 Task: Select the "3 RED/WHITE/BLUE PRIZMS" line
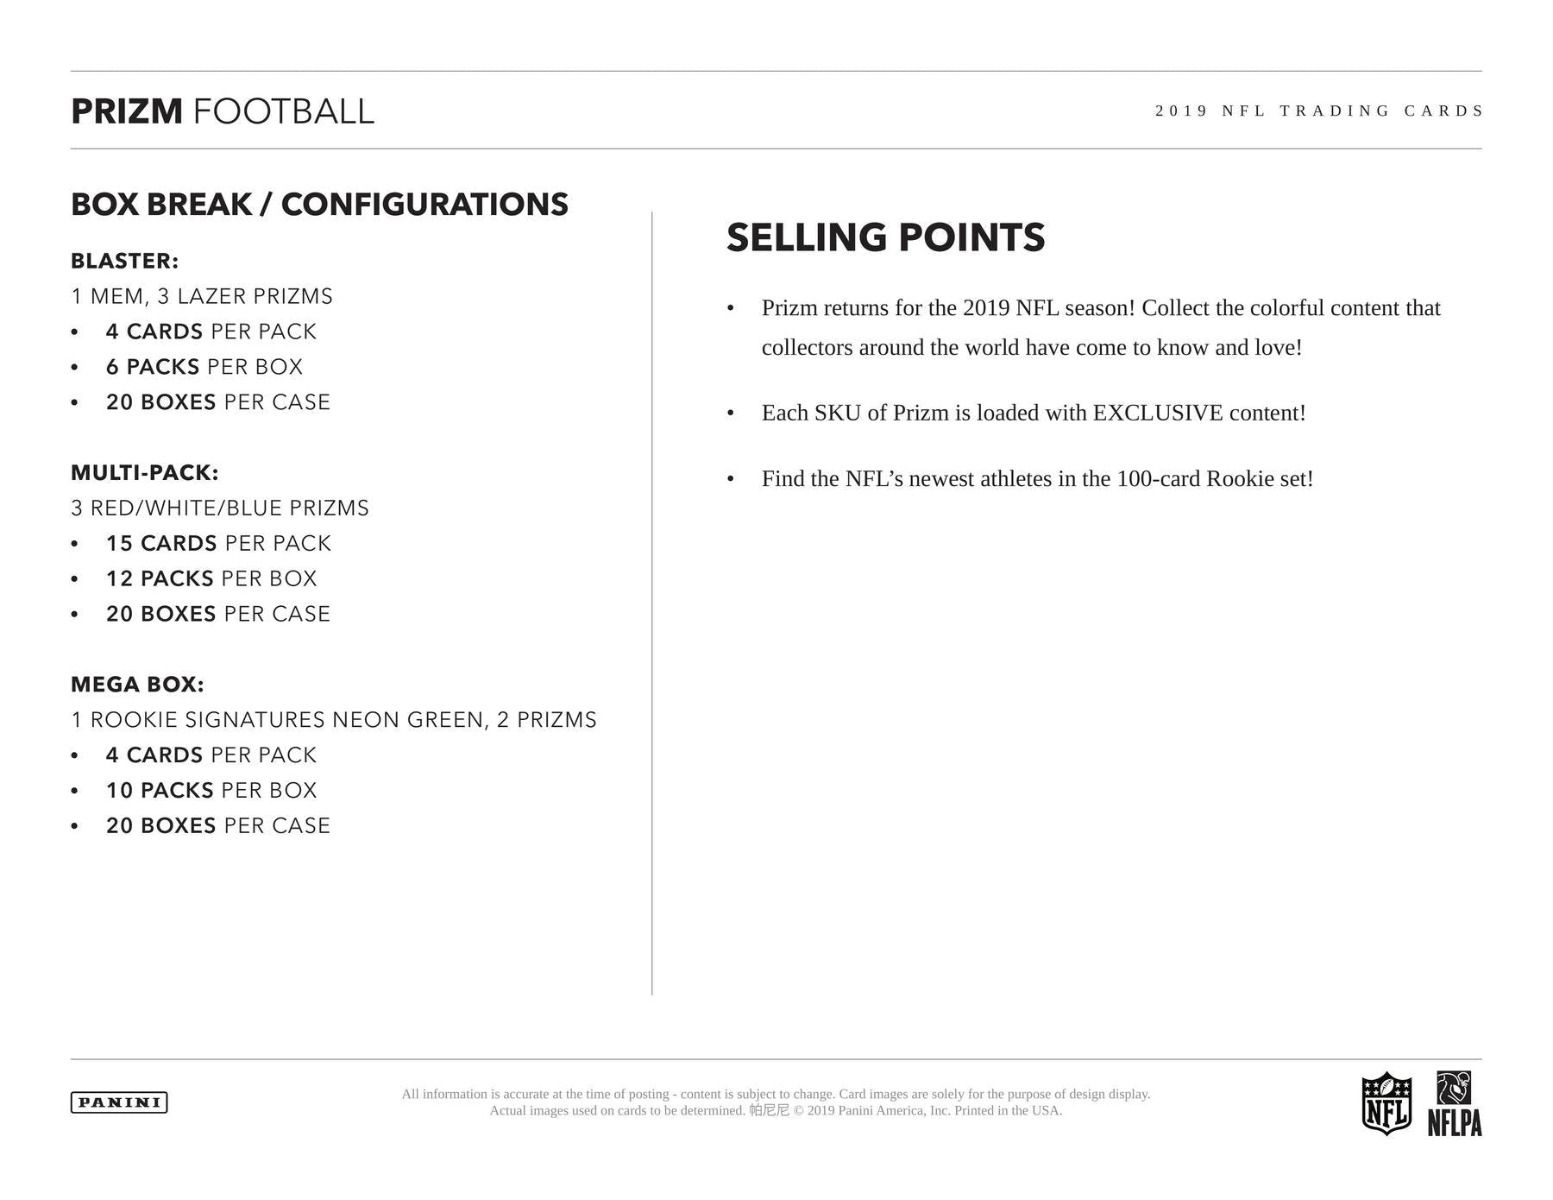(219, 508)
